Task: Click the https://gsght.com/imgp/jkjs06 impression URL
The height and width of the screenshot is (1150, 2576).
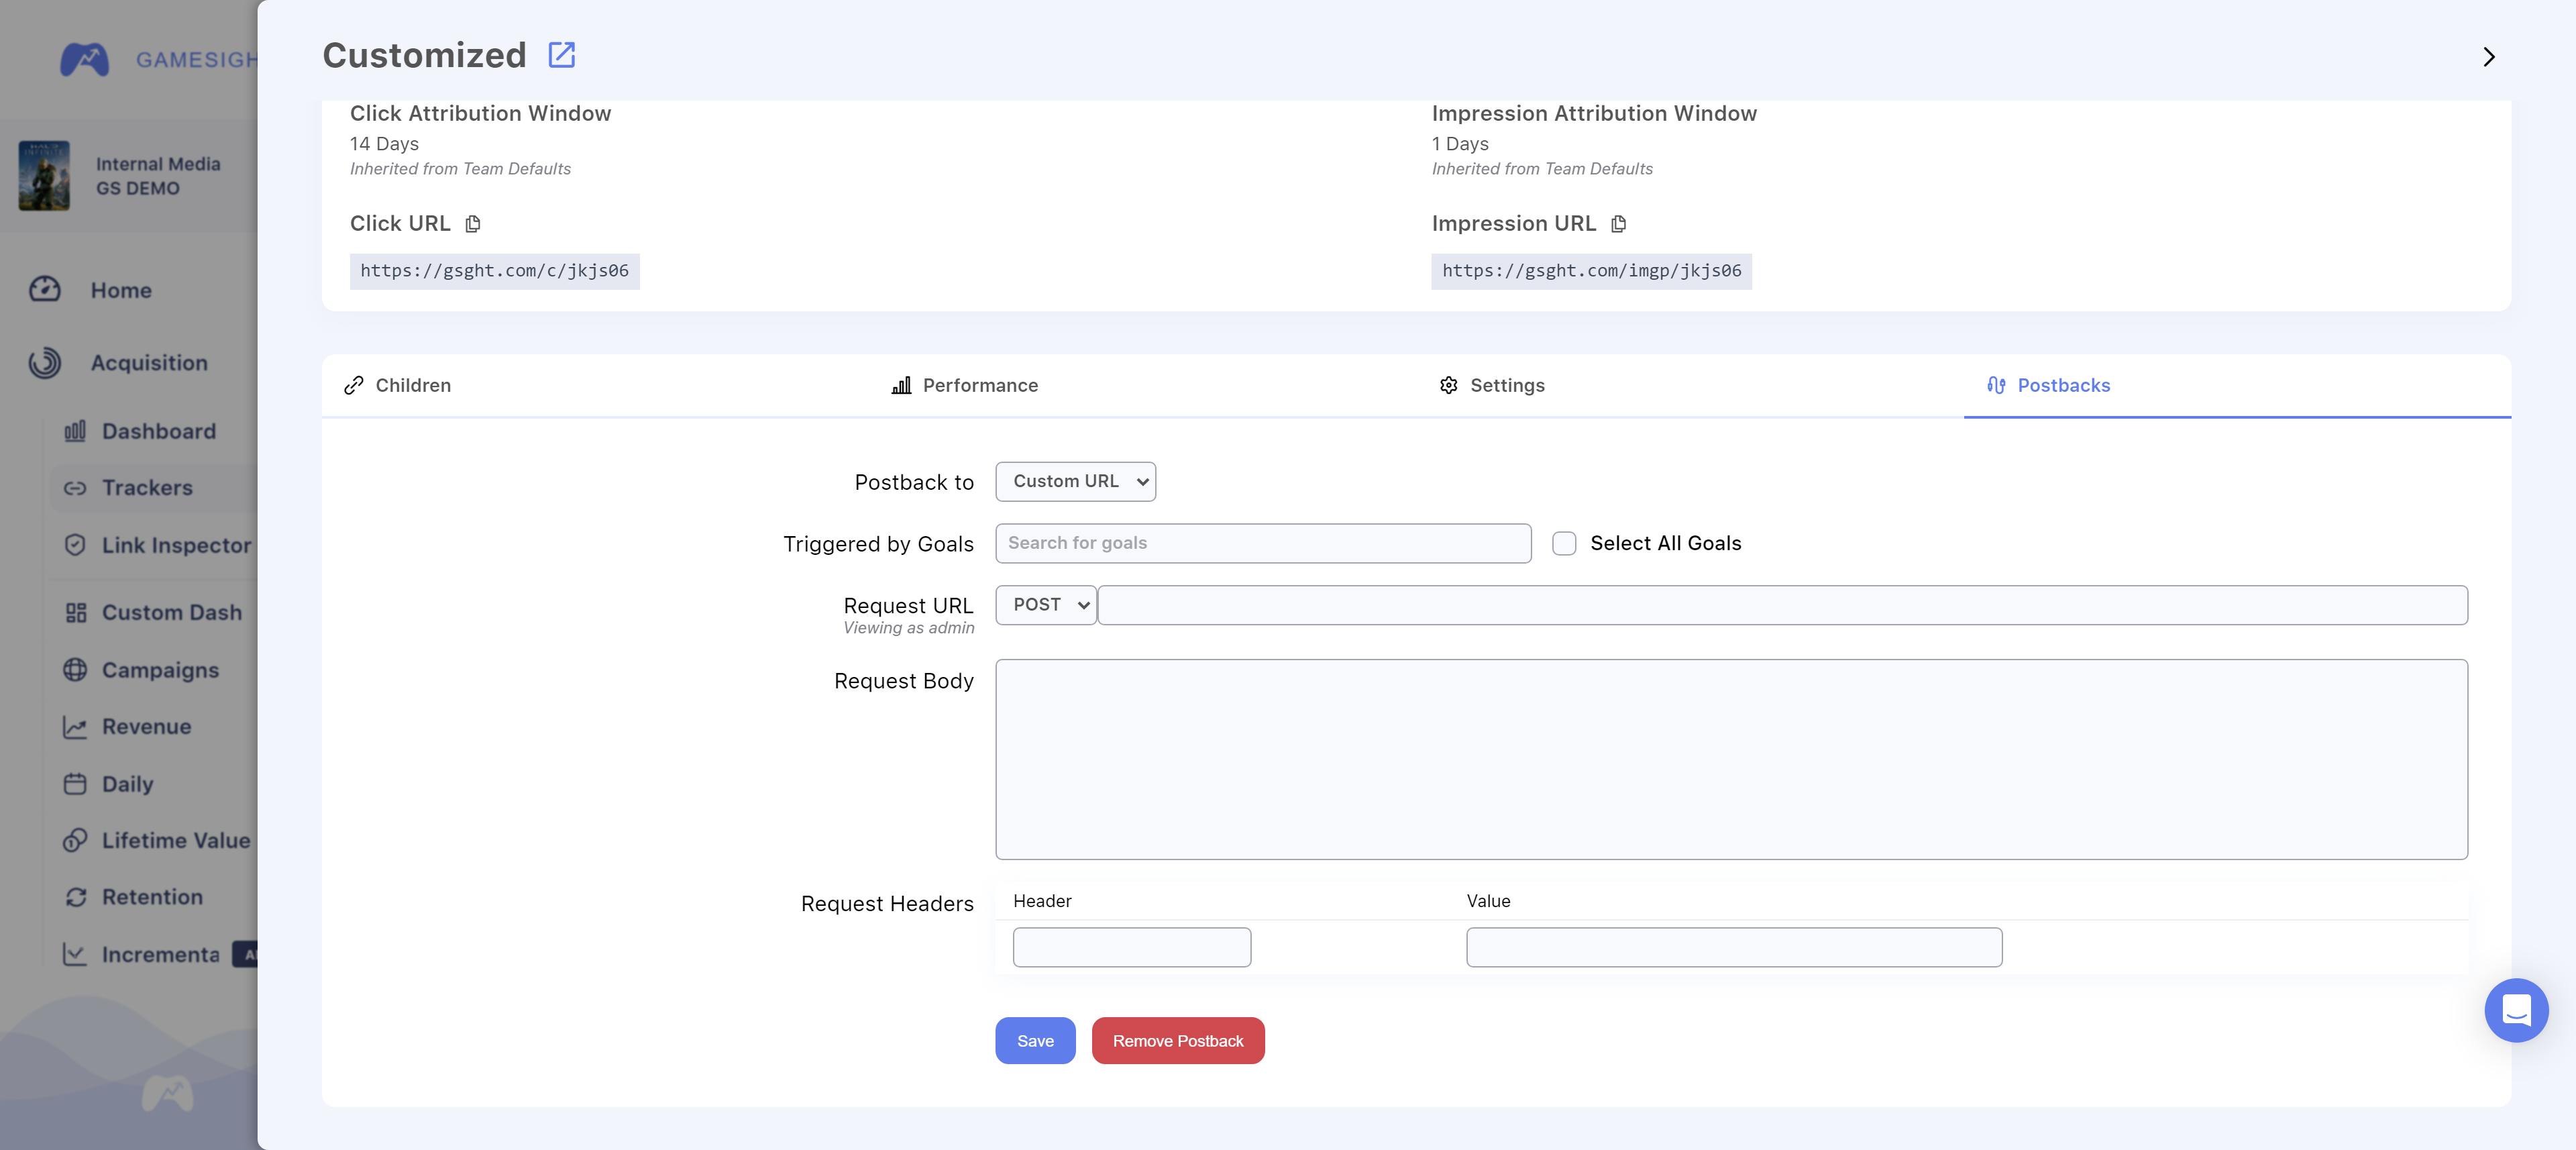Action: [1591, 272]
